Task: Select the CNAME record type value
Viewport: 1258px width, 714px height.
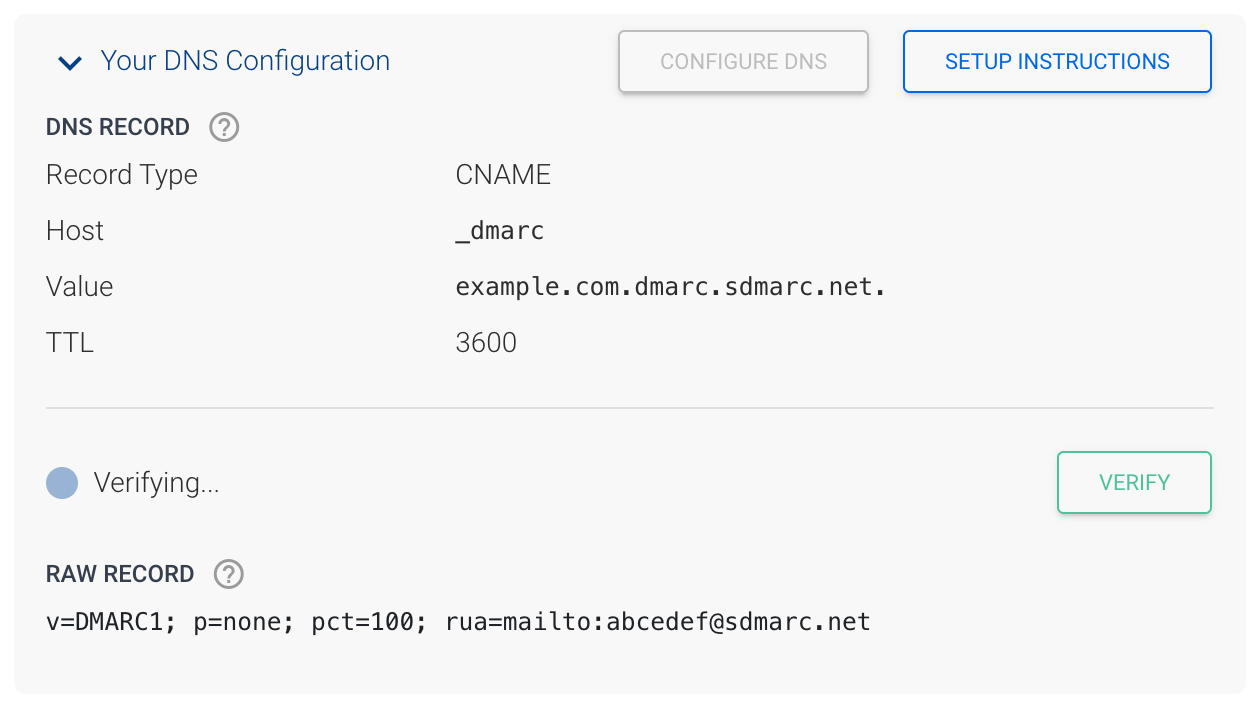Action: click(x=502, y=174)
